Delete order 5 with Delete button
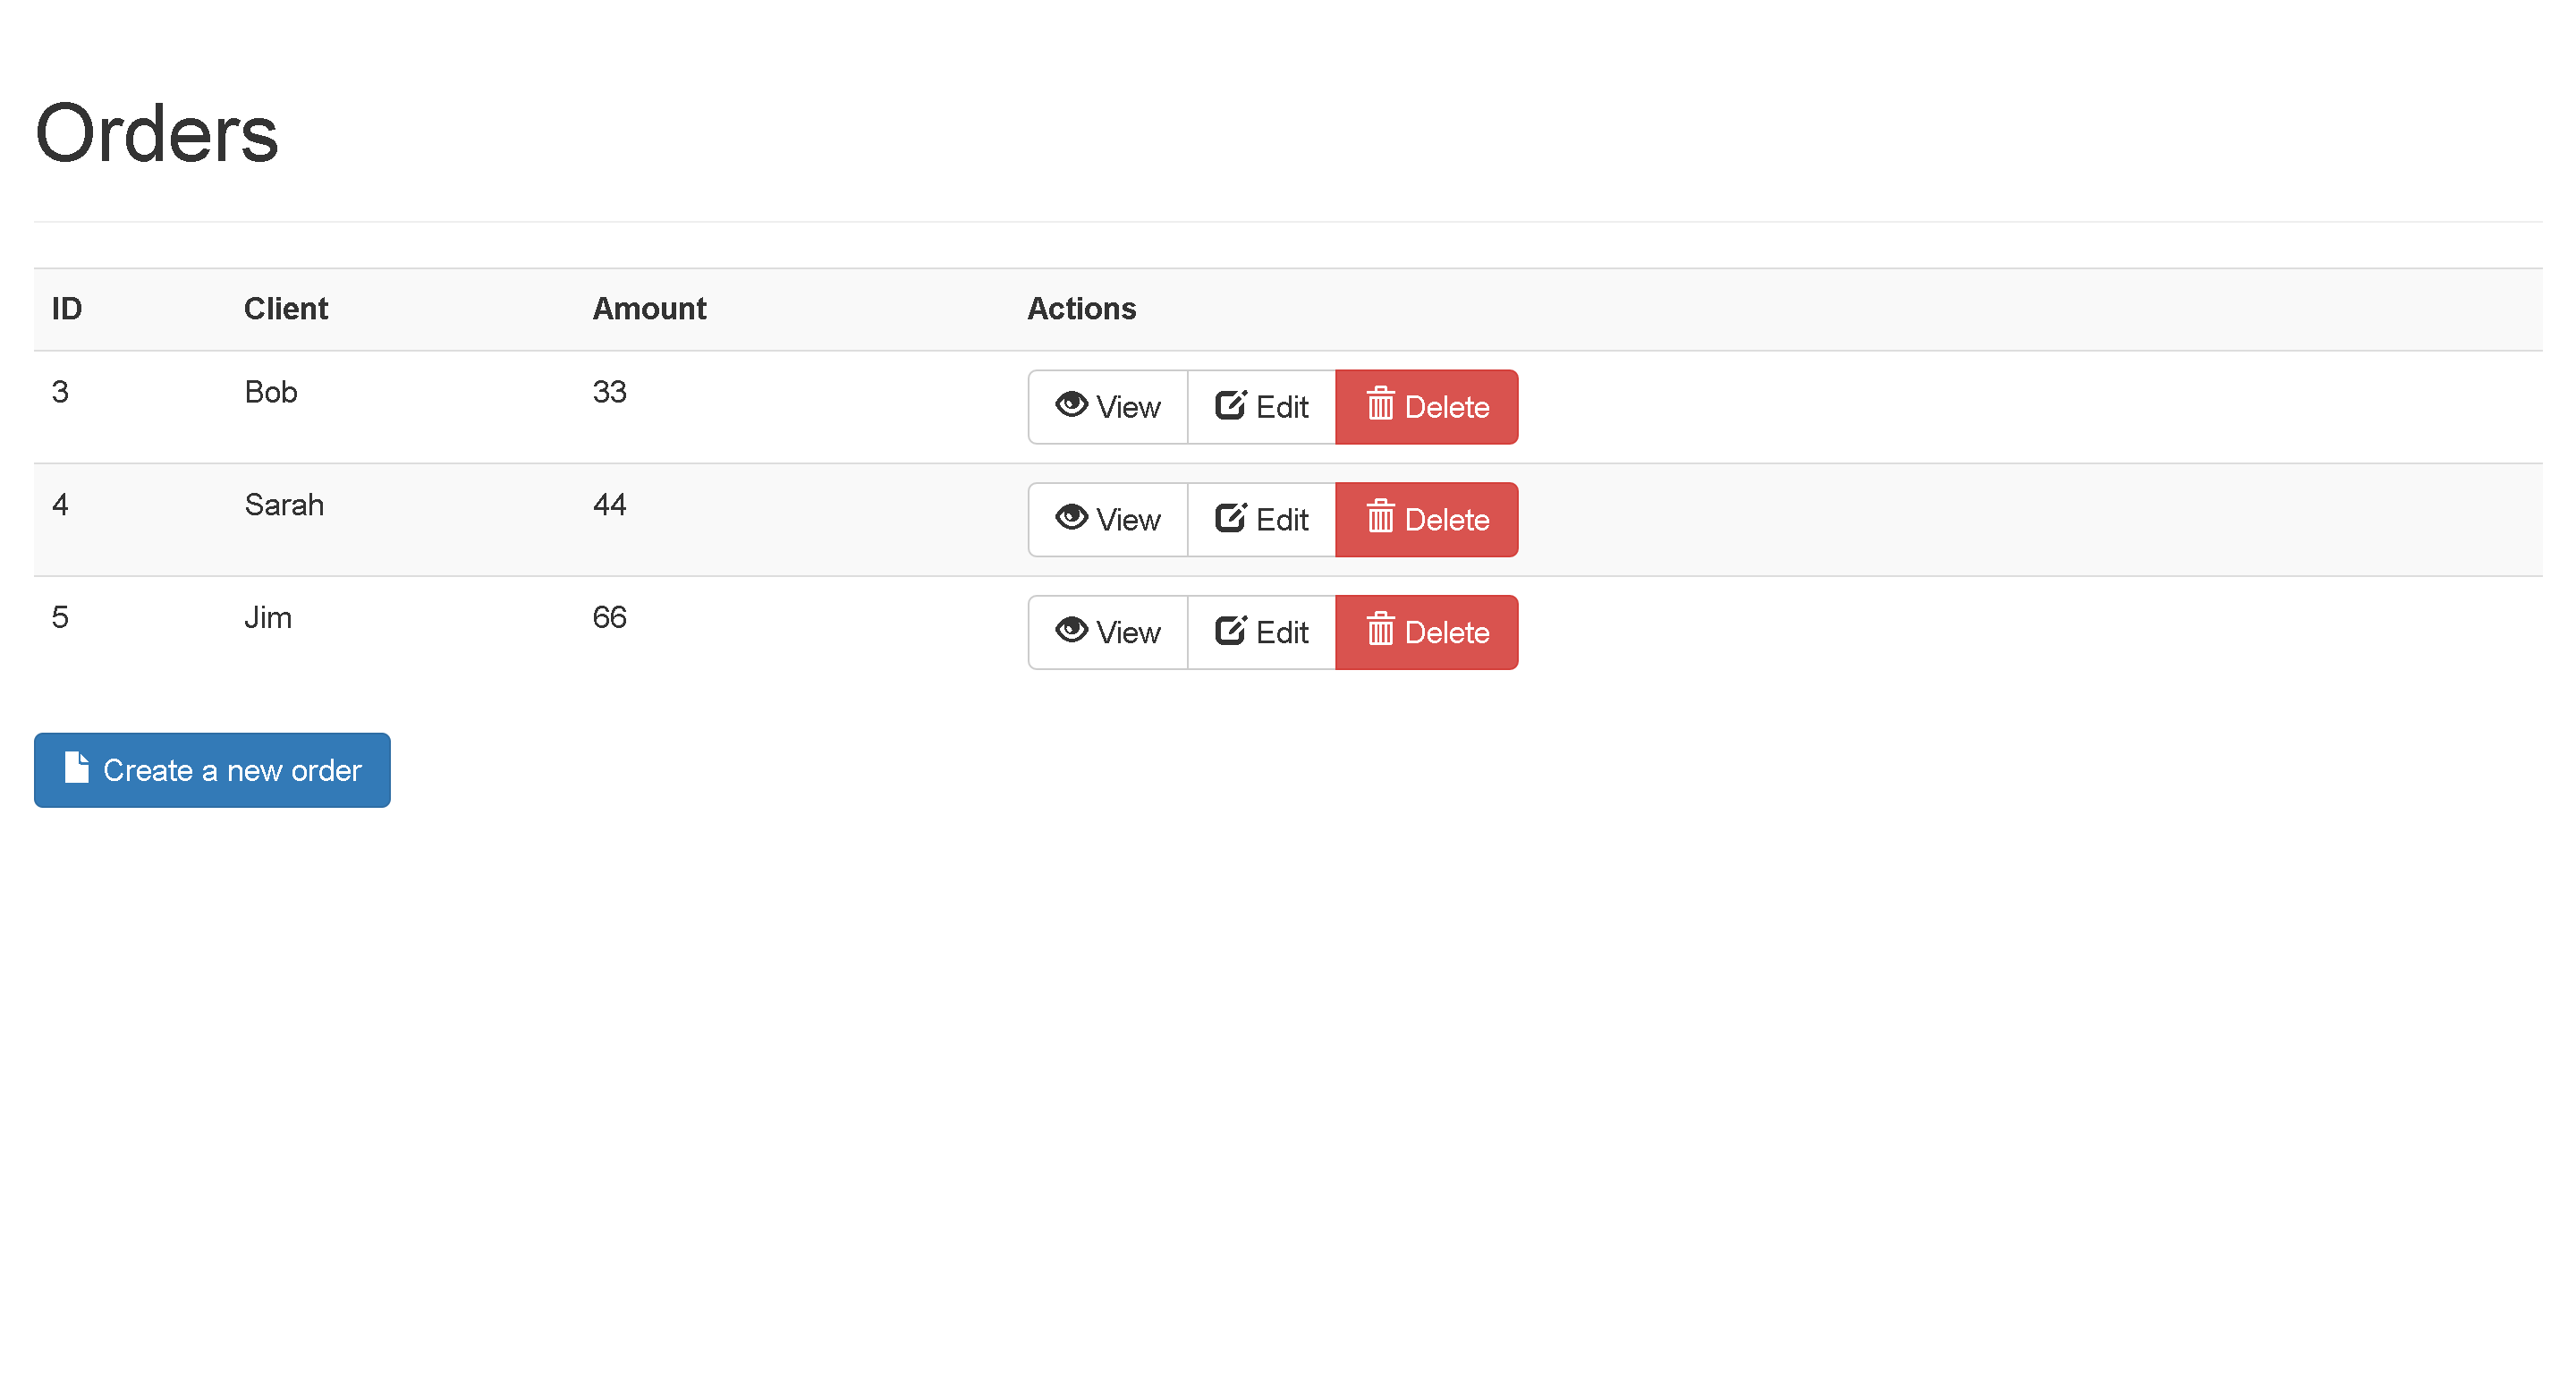Viewport: 2576px width, 1392px height. tap(1426, 633)
